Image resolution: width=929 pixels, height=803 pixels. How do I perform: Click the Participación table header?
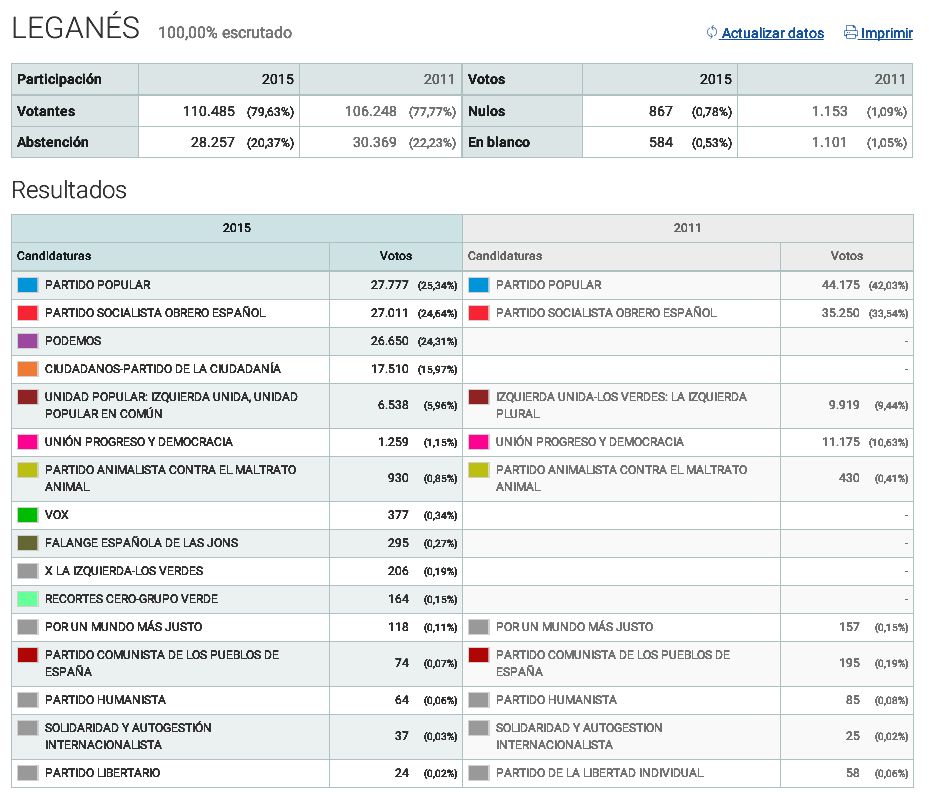75,79
